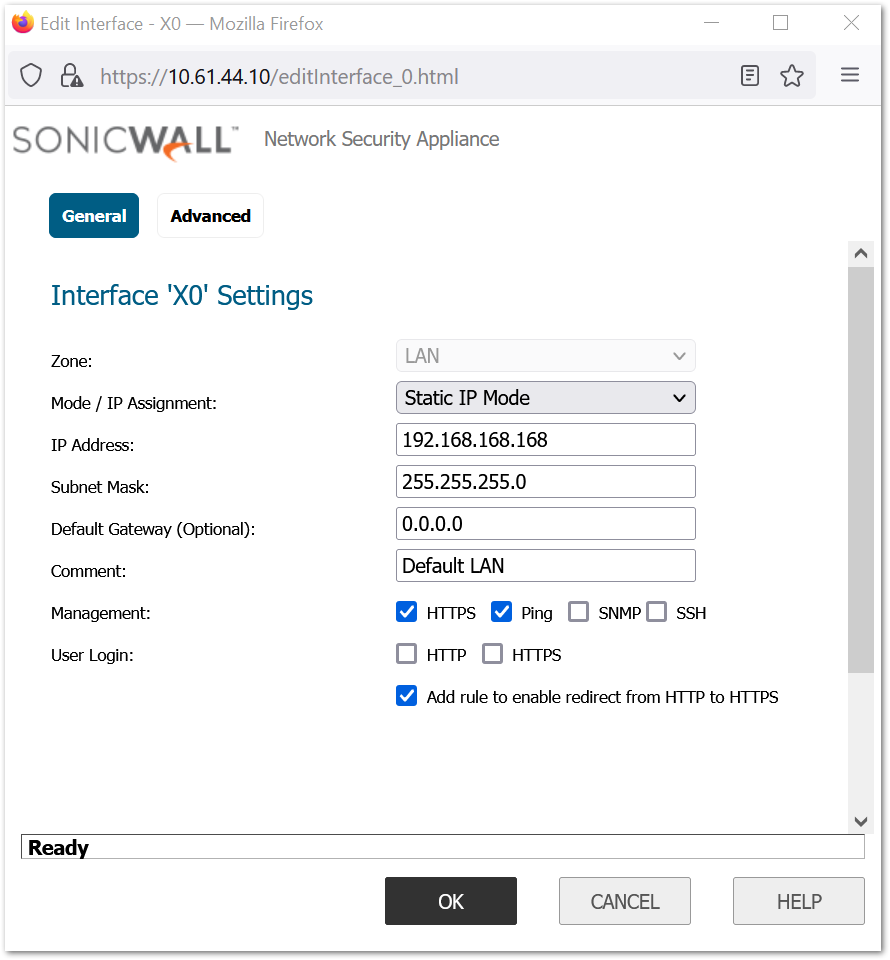Click OK to save interface settings

451,901
